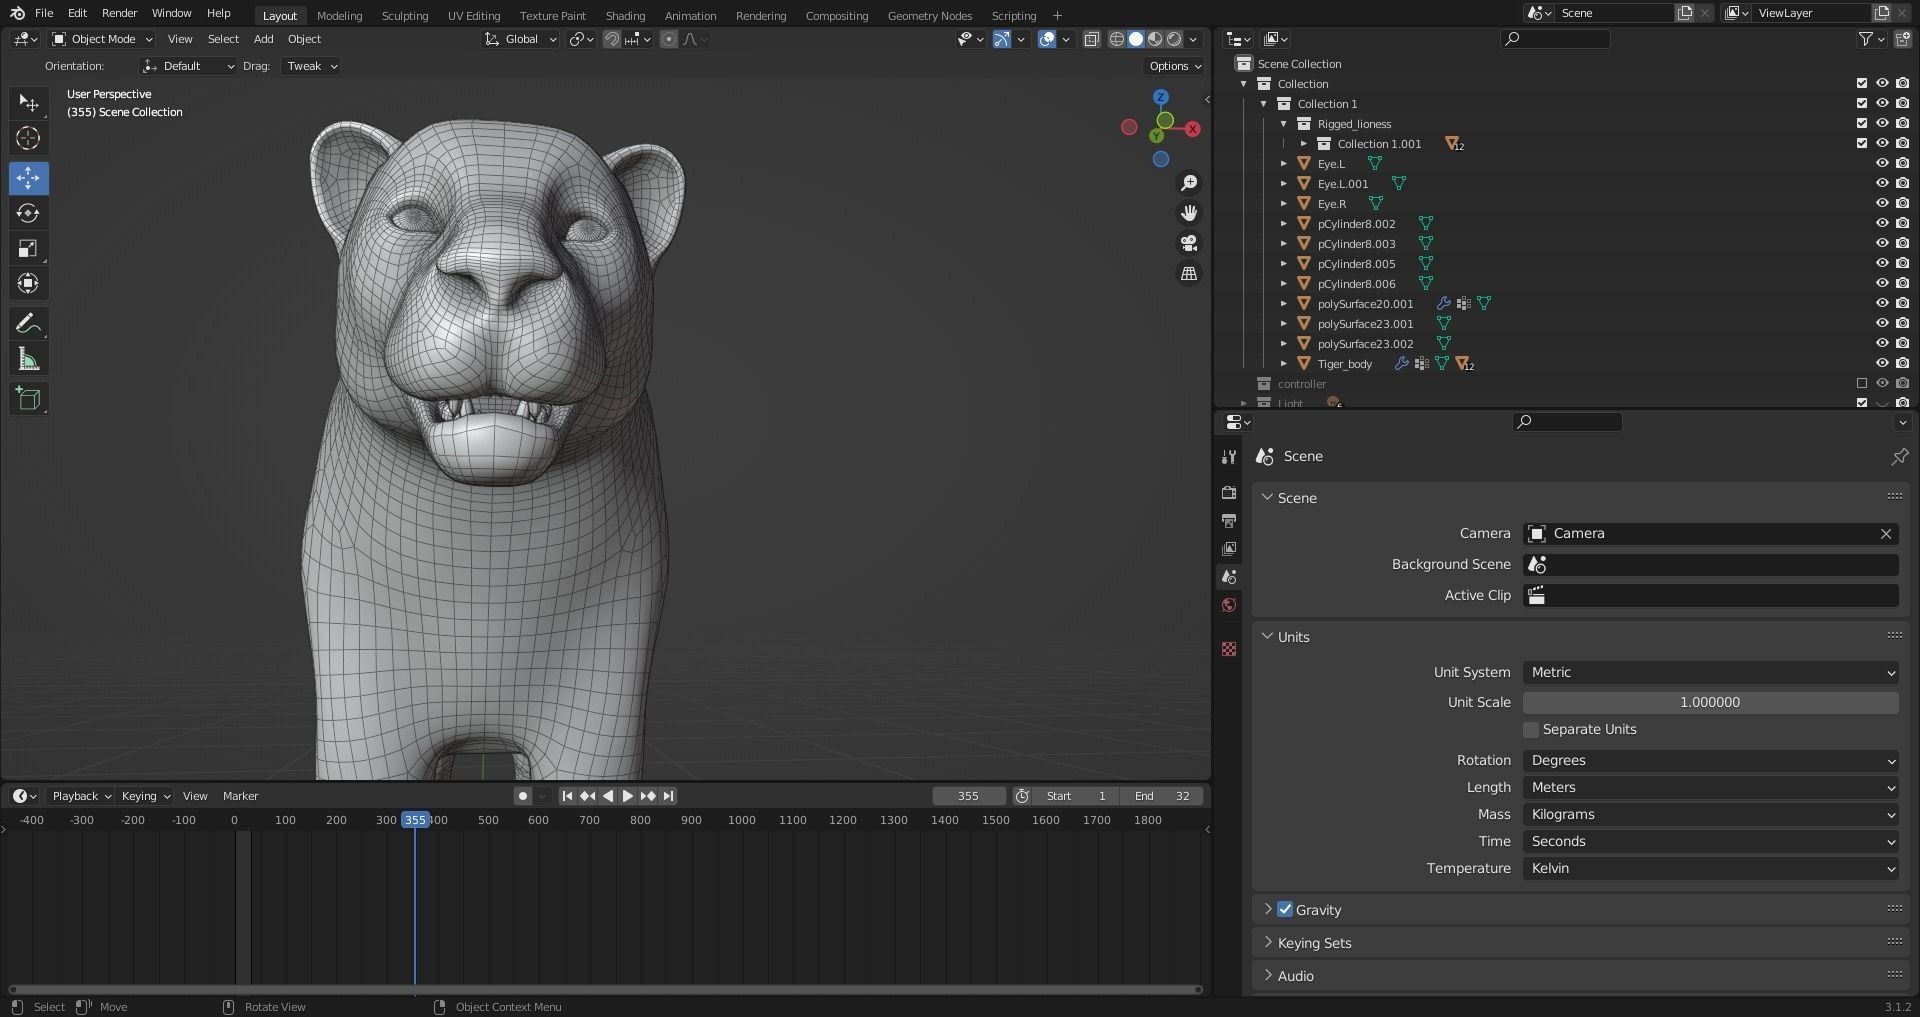Click the timeline horizontal scrollbar
Image resolution: width=1920 pixels, height=1017 pixels.
(605, 990)
